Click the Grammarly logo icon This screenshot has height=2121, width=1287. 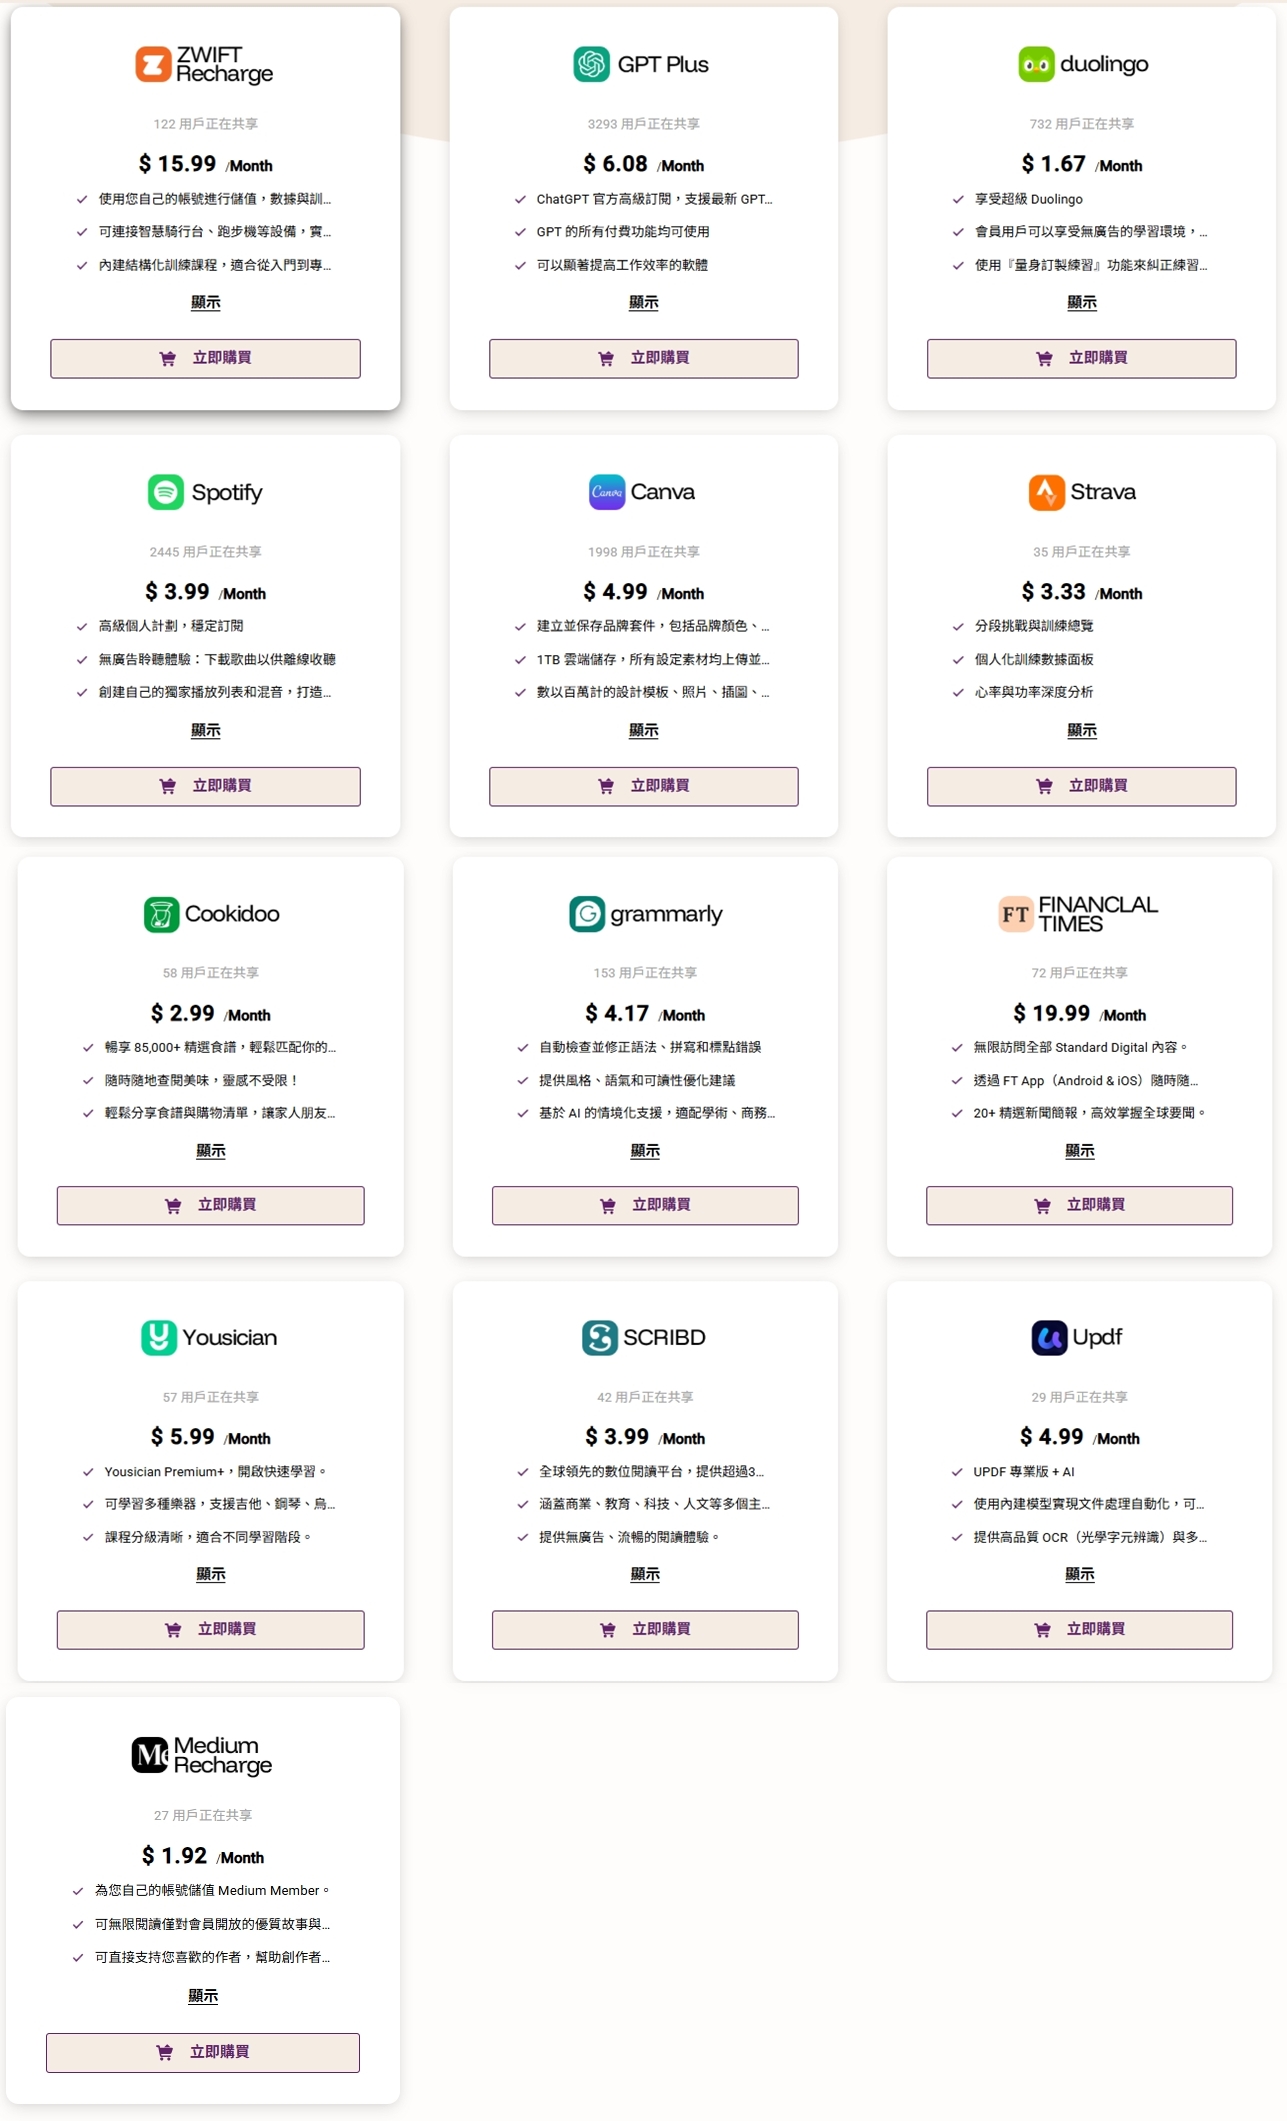point(587,914)
